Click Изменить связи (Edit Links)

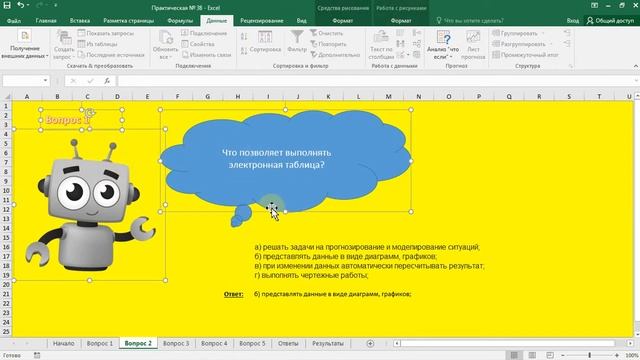pyautogui.click(x=207, y=55)
